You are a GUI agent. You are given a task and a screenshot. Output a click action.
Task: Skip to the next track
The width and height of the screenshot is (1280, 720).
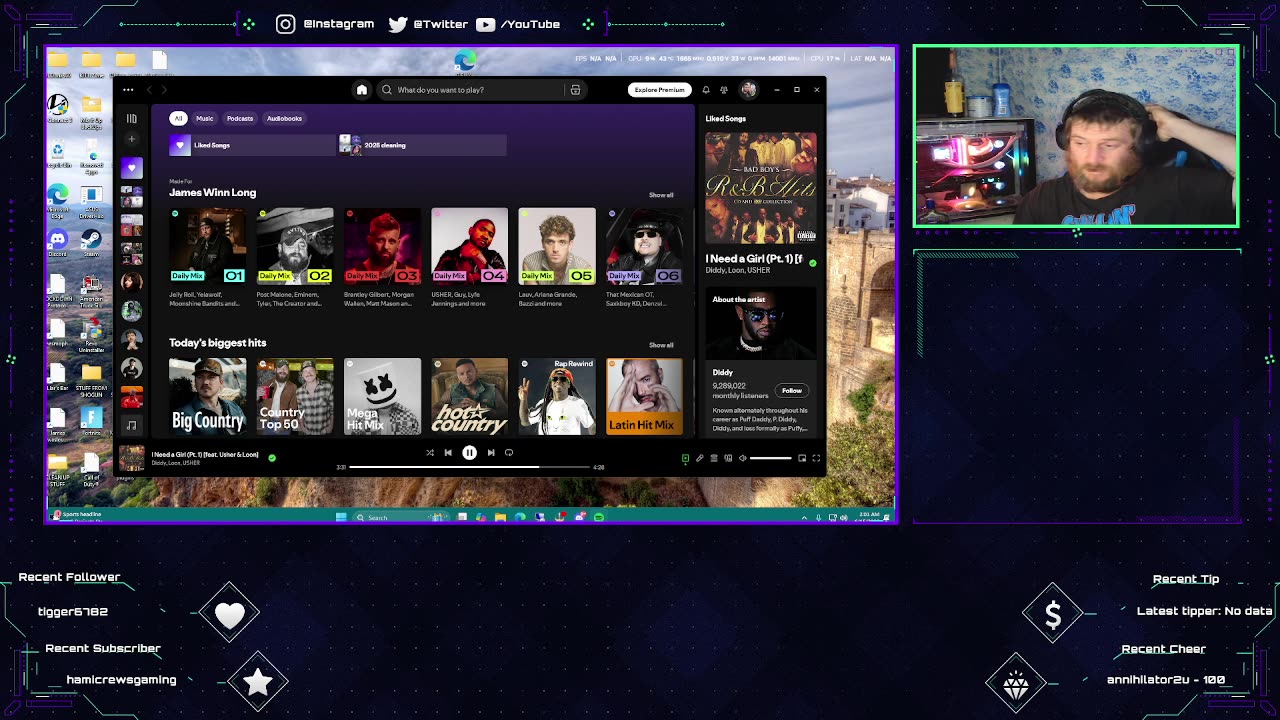tap(491, 453)
